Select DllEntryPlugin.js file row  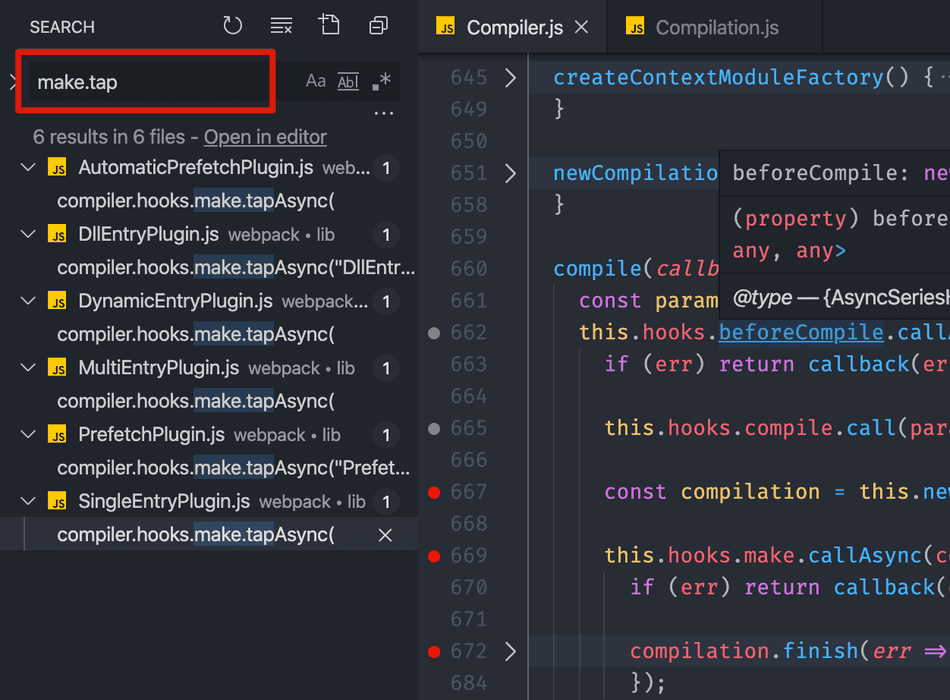point(209,235)
